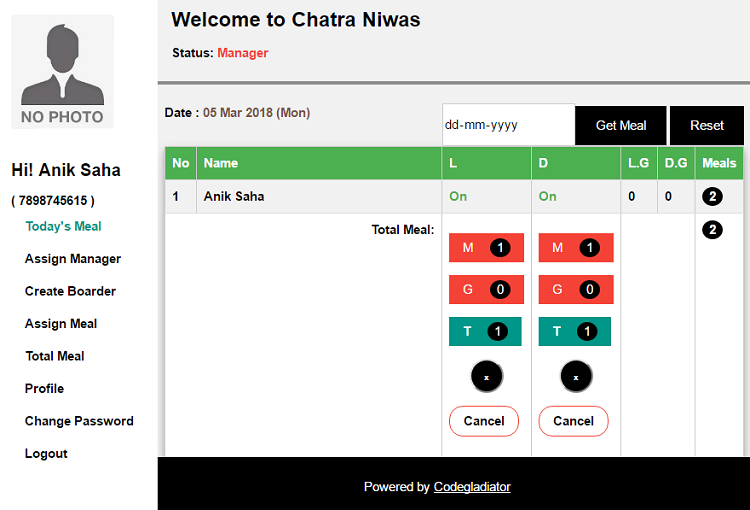Toggle Anik Saha's dinner On status

(548, 197)
